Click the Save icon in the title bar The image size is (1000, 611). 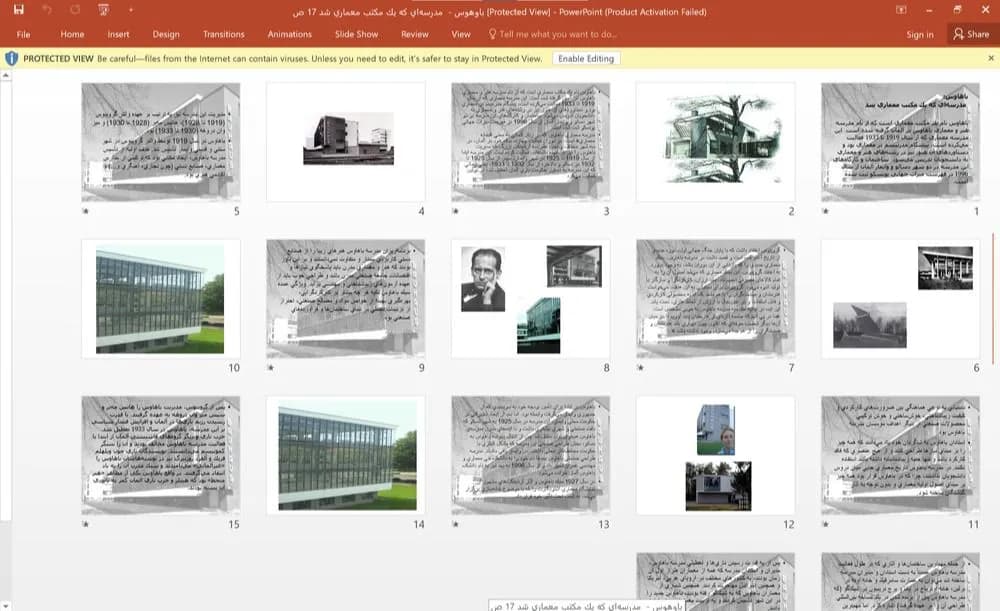click(18, 10)
